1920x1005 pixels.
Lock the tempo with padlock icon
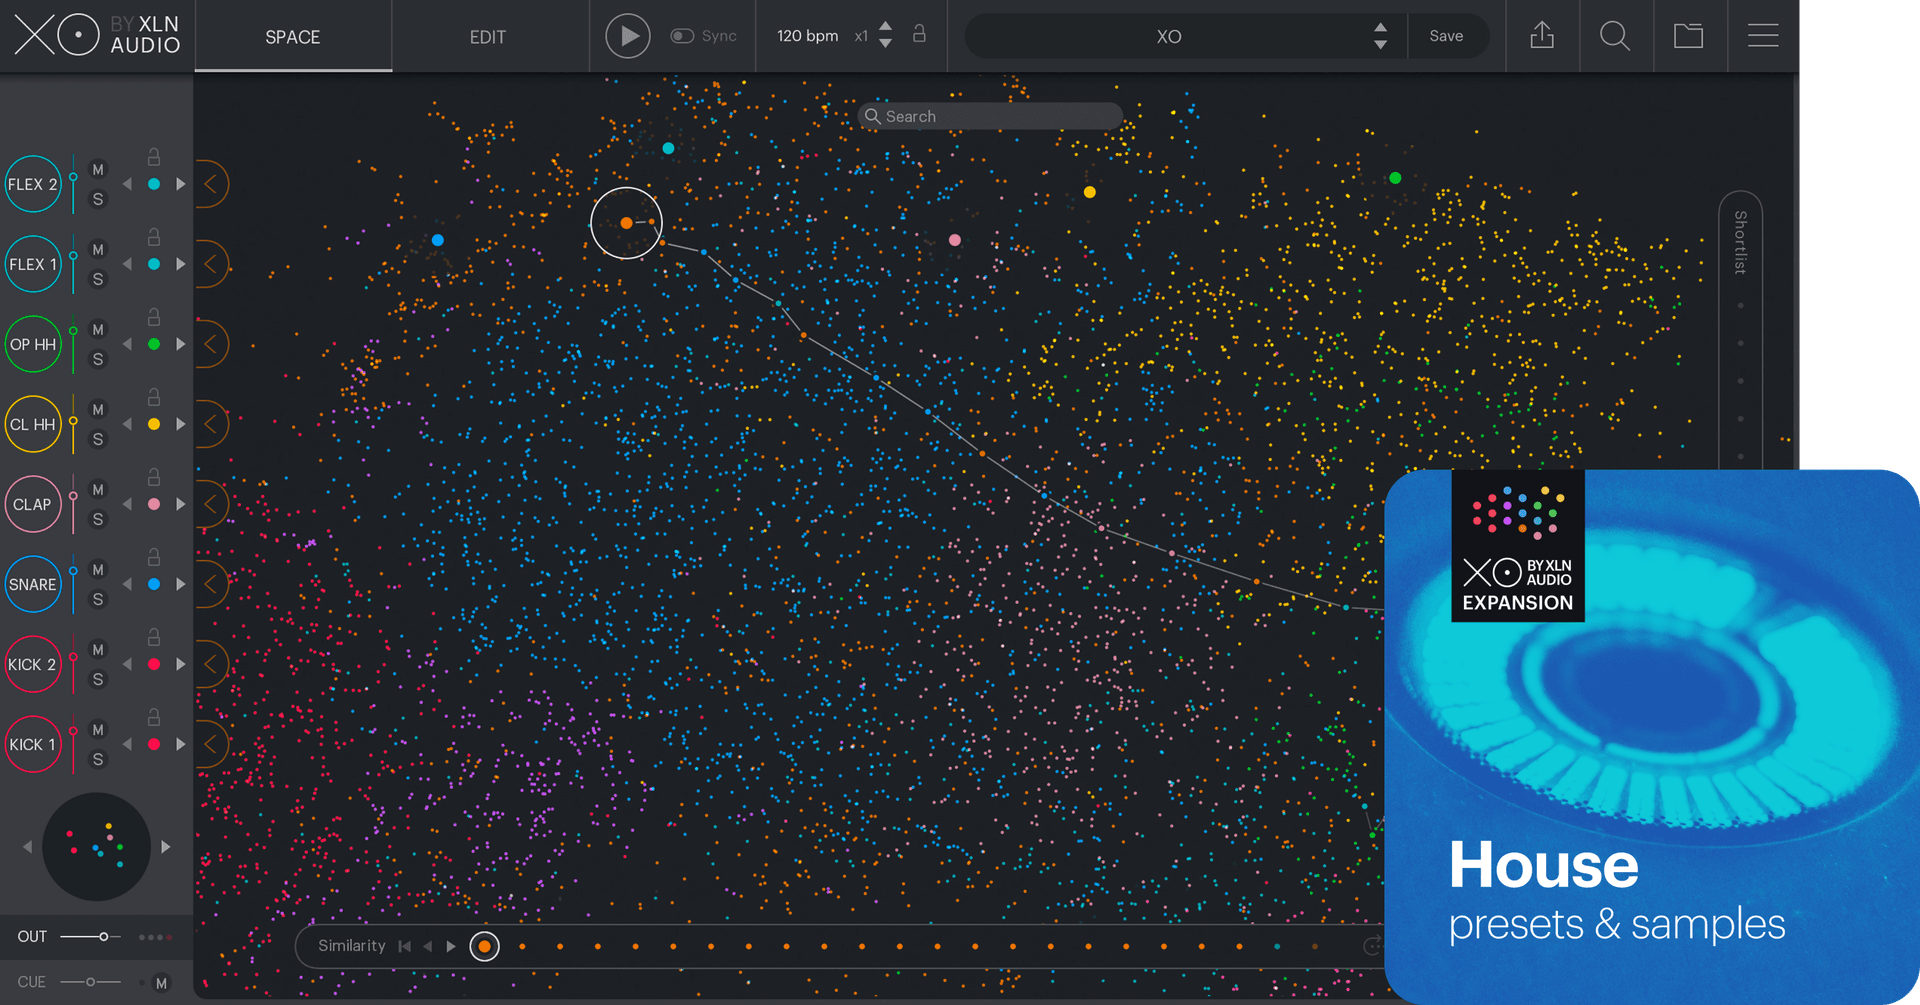[919, 34]
